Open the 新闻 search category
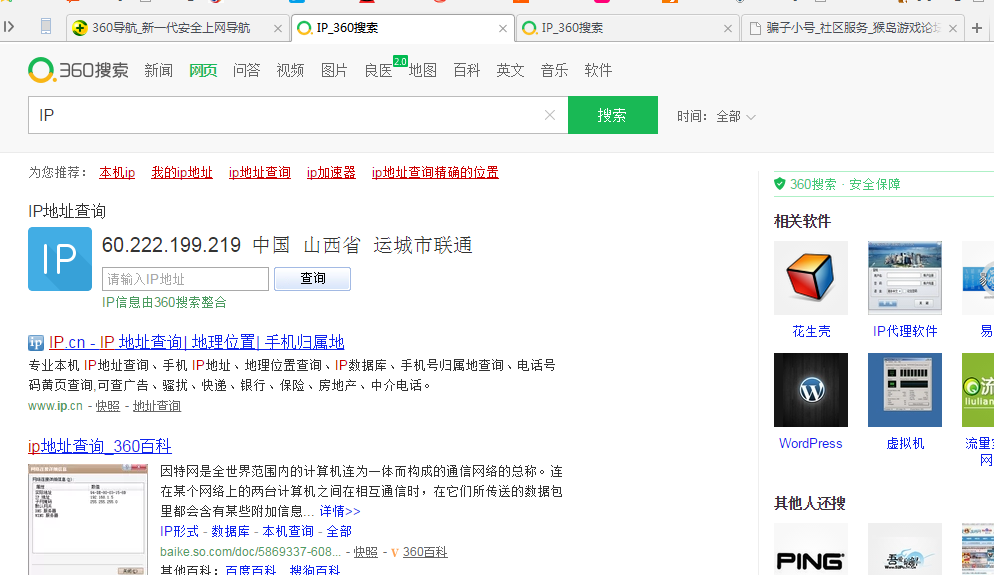The height and width of the screenshot is (575, 994). click(158, 70)
